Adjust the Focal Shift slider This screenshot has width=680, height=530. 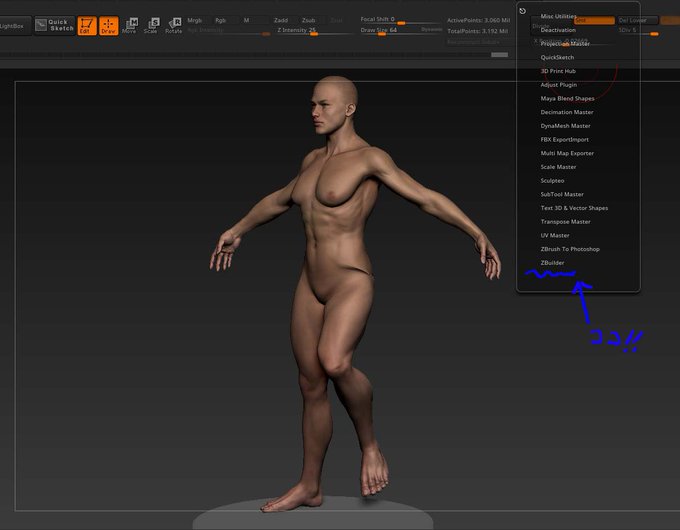[x=400, y=20]
